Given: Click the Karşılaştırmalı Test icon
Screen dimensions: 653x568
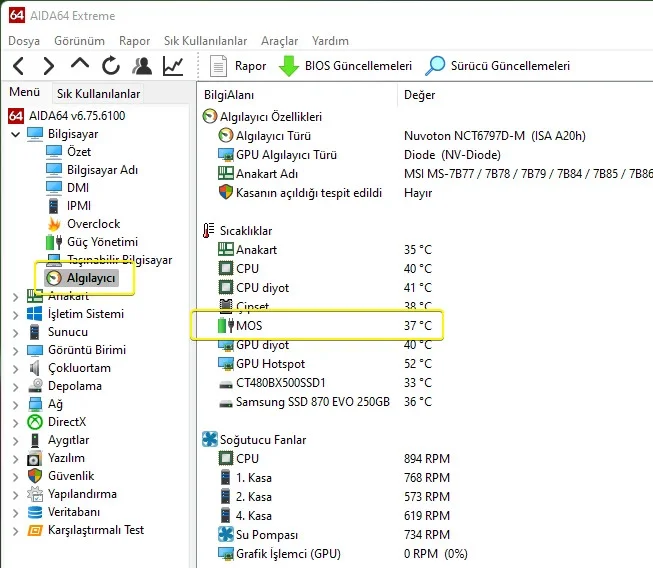Looking at the screenshot, I should [x=35, y=530].
